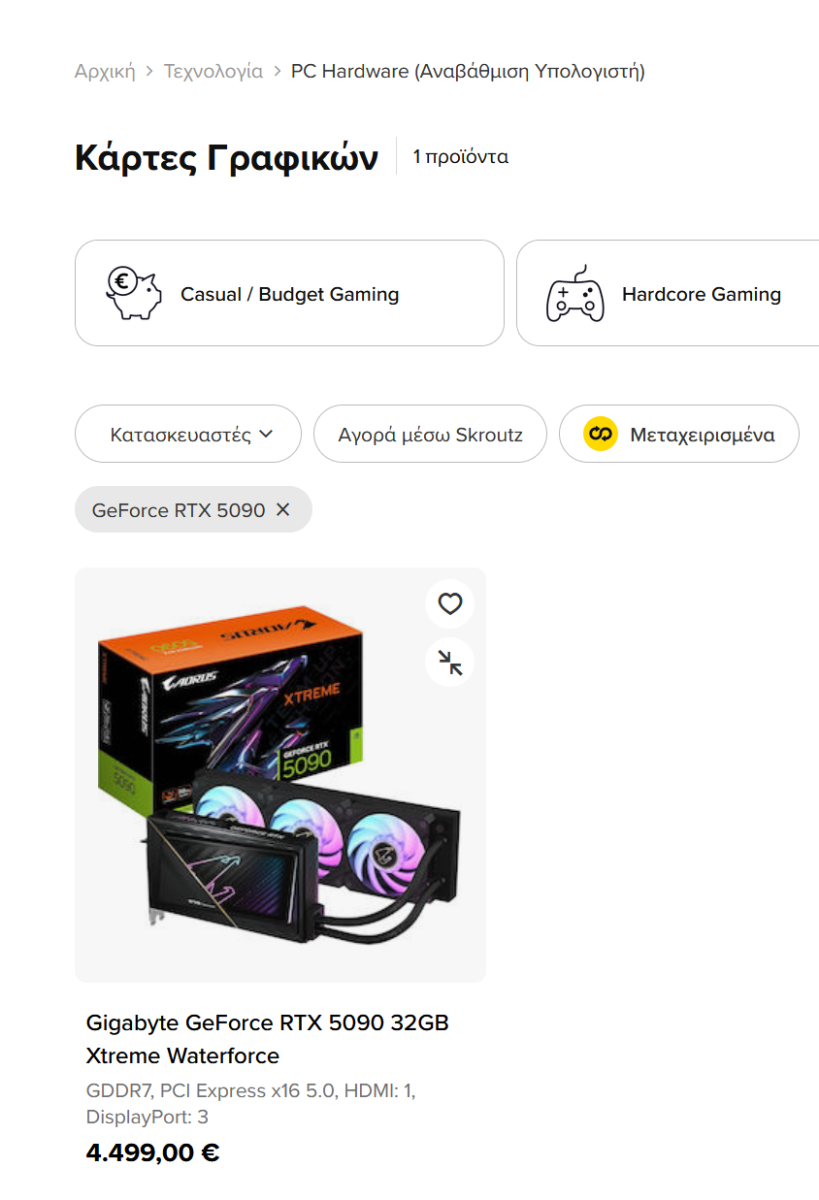The image size is (819, 1200).
Task: Toggle the Μεταχειρισμένα filter label
Action: [702, 435]
